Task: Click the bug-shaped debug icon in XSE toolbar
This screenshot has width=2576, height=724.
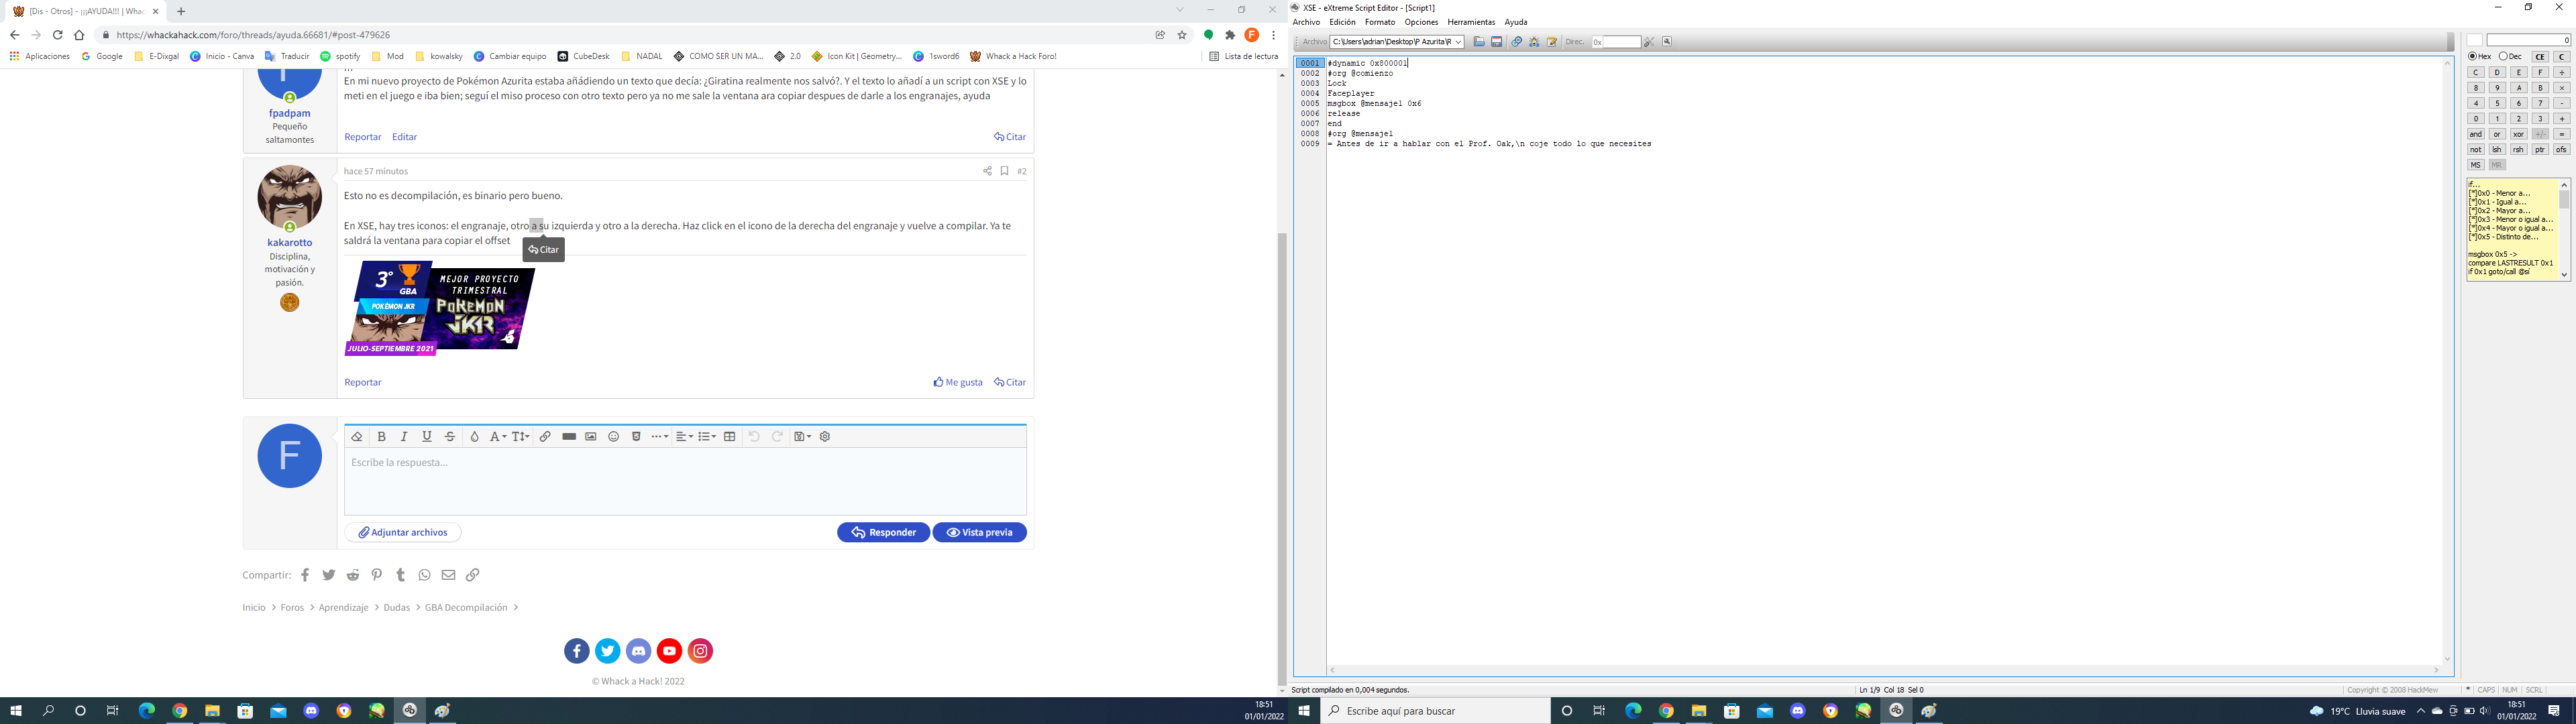Action: coord(1534,42)
